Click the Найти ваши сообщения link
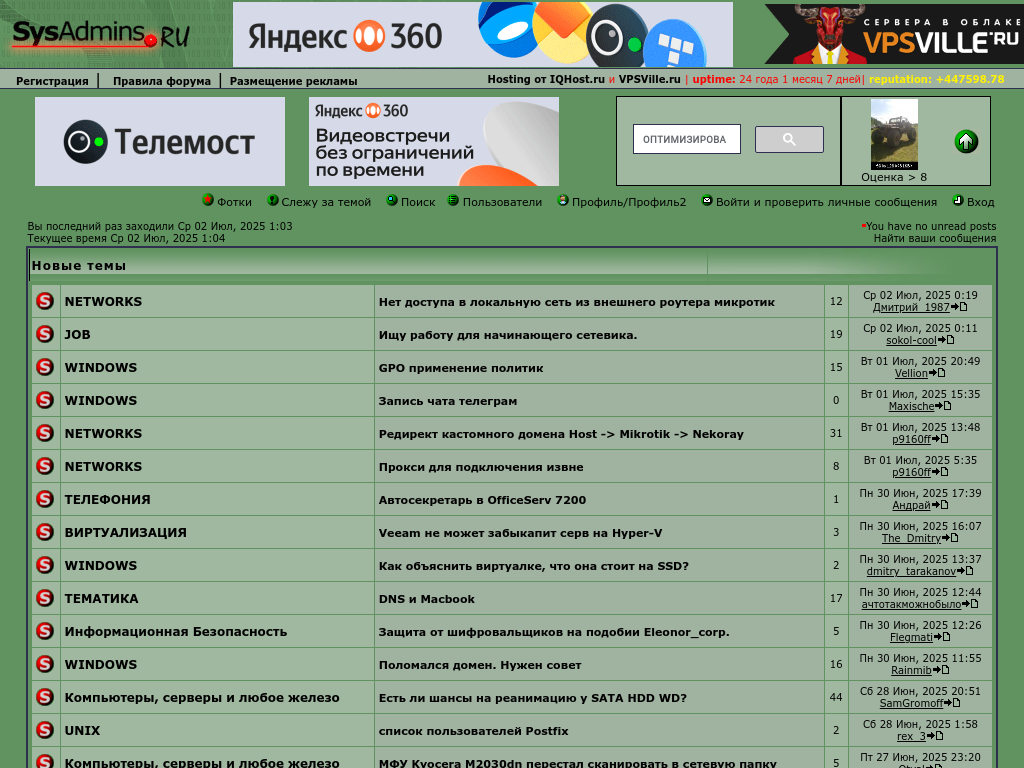The width and height of the screenshot is (1024, 768). pos(934,238)
